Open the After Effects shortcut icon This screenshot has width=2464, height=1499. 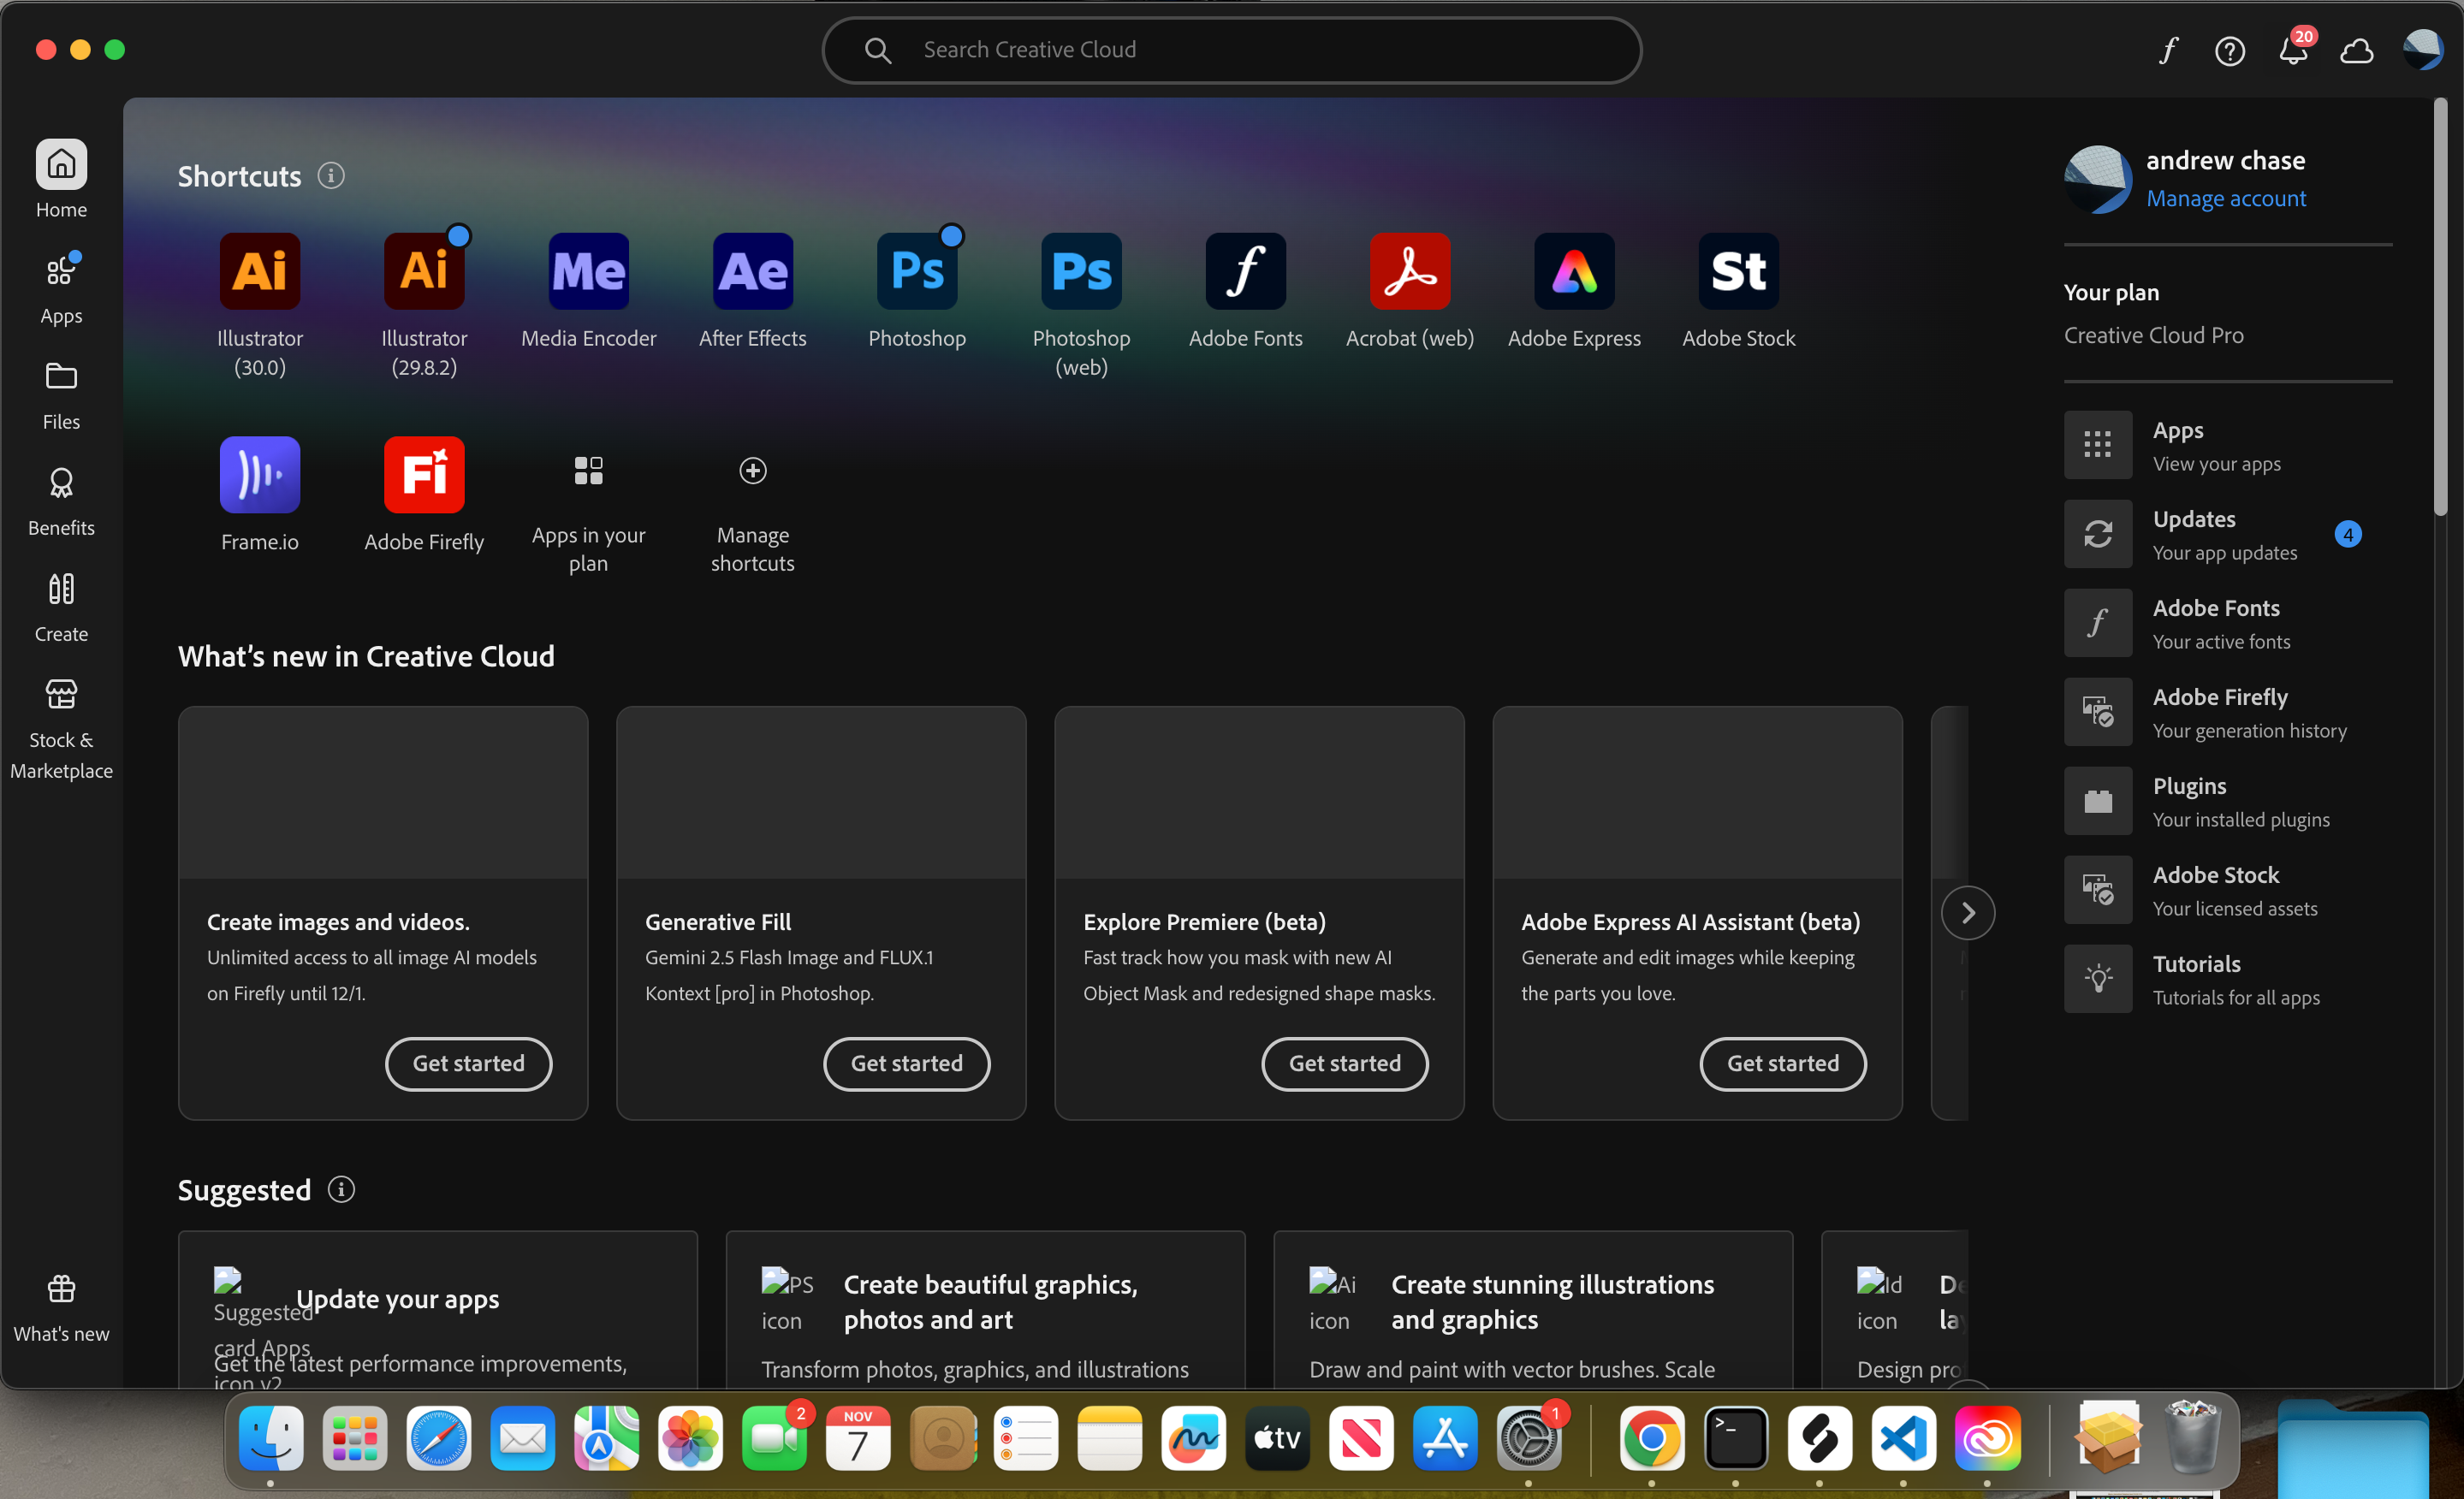click(752, 271)
